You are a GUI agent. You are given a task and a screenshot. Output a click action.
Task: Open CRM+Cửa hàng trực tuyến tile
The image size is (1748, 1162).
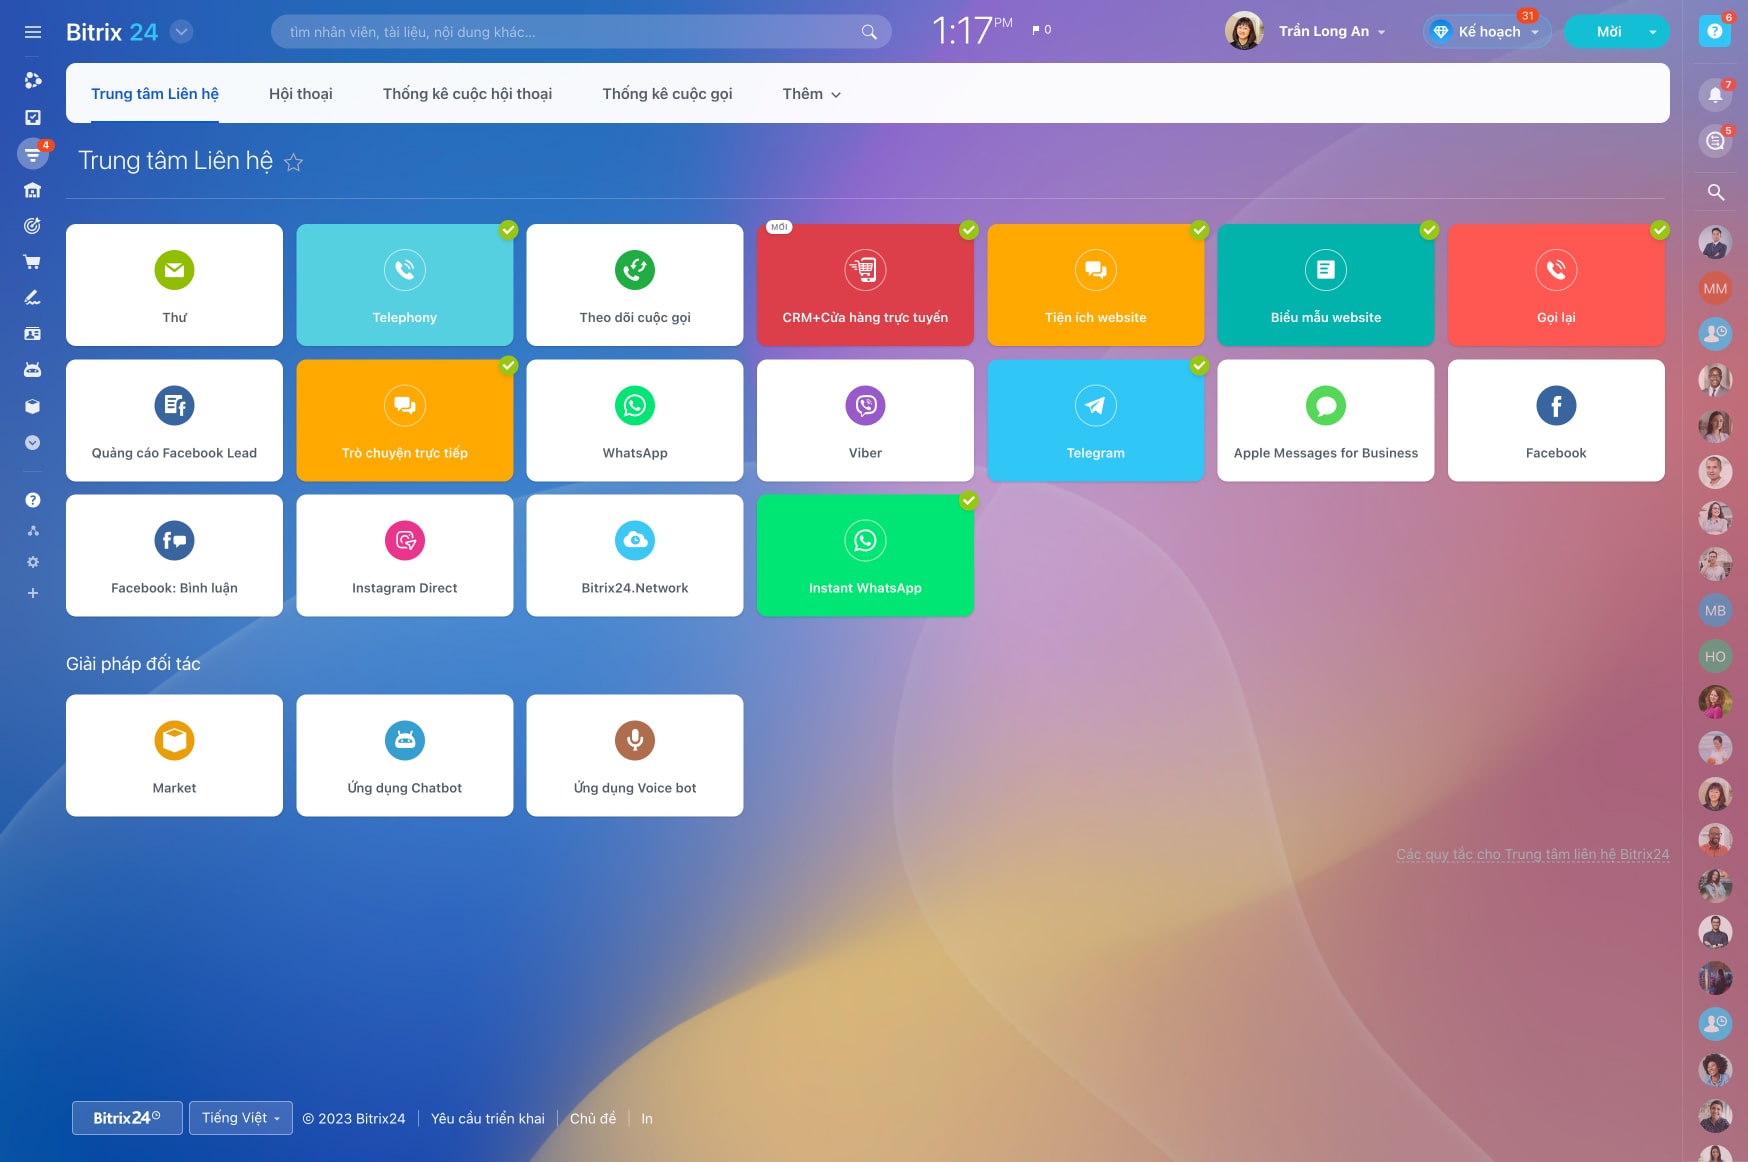pos(865,285)
